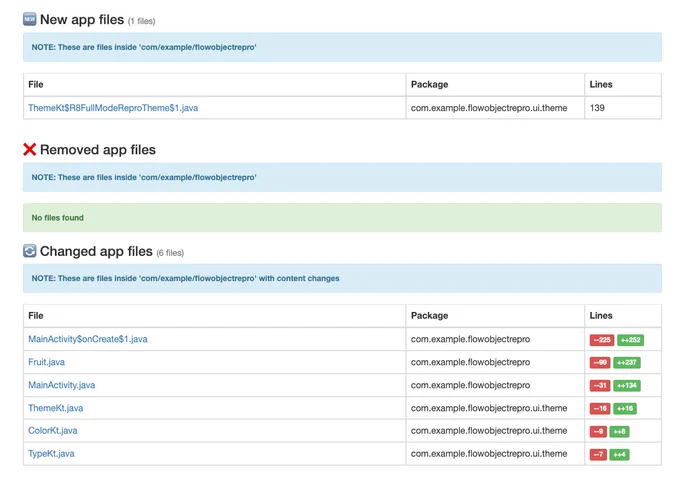Screen dimensions: 680x478
Task: Click the File column header in Changed files table
Action: (36, 316)
